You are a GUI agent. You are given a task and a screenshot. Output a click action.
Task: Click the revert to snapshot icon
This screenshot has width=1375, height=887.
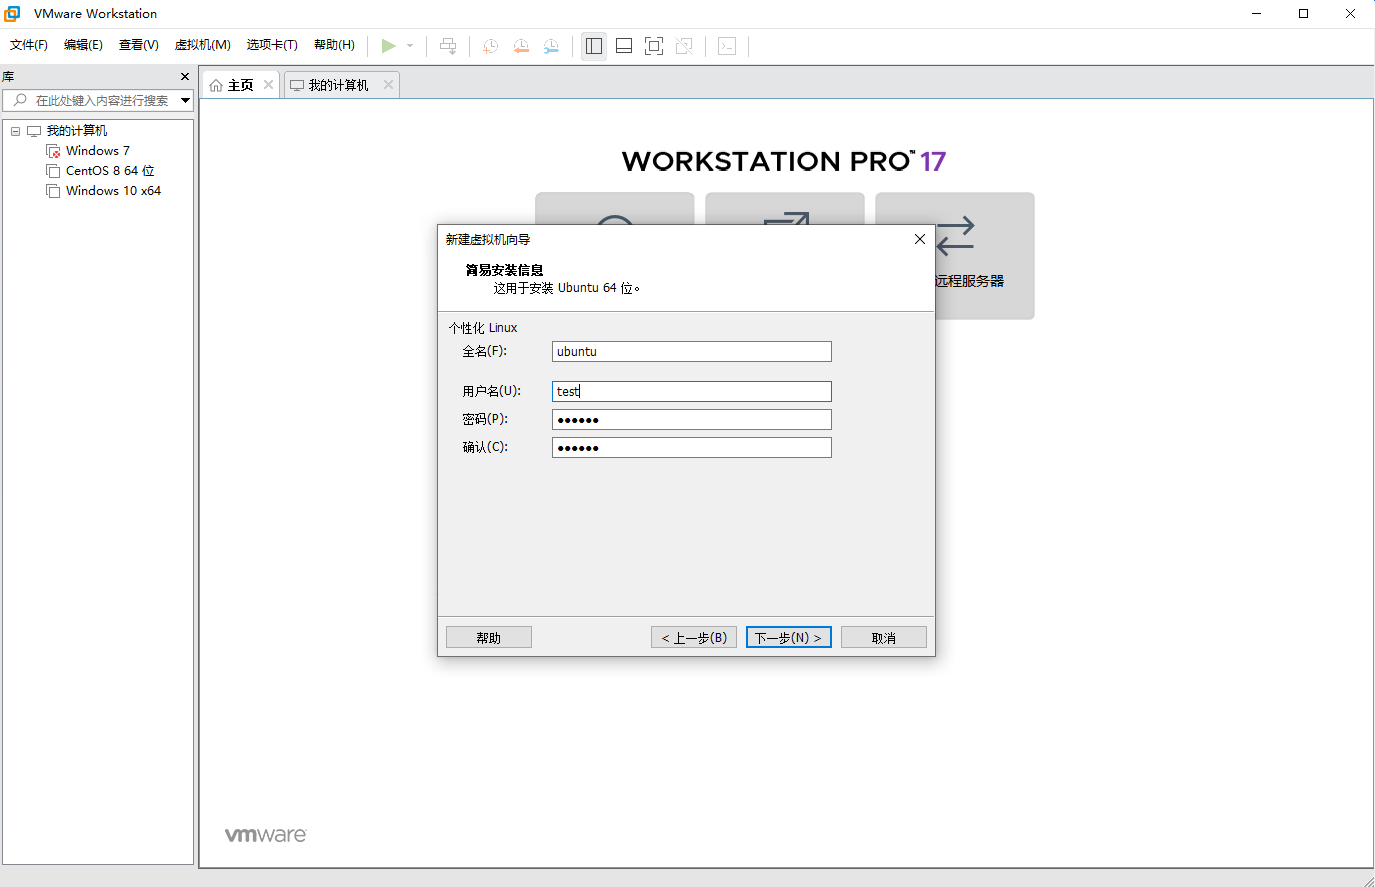pos(521,46)
